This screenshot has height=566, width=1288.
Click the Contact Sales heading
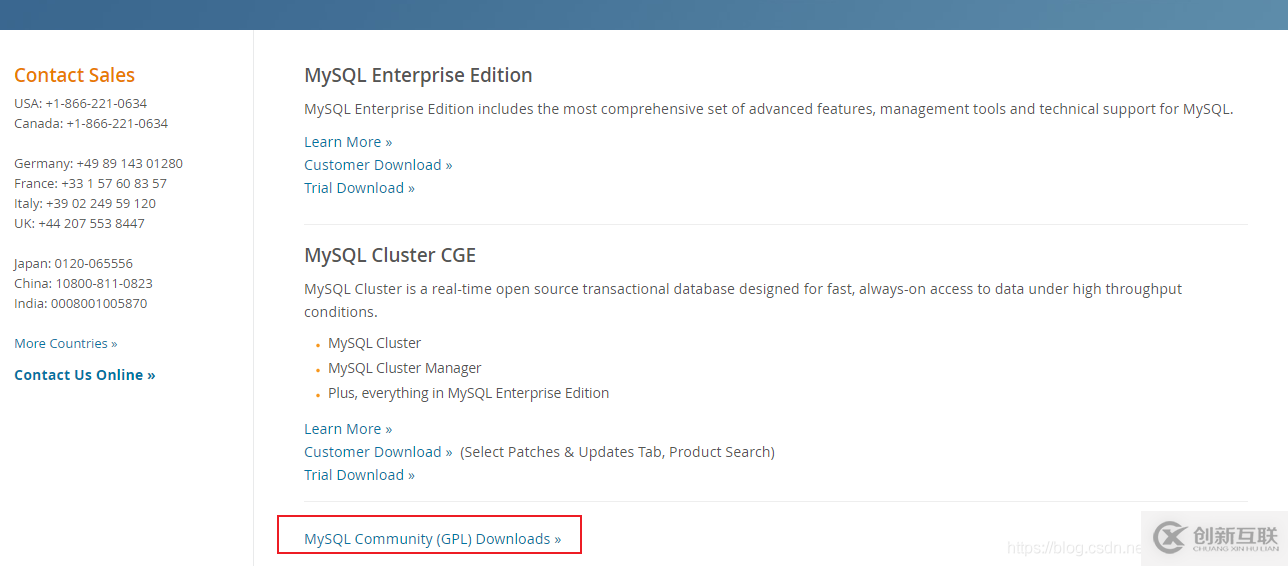tap(74, 76)
